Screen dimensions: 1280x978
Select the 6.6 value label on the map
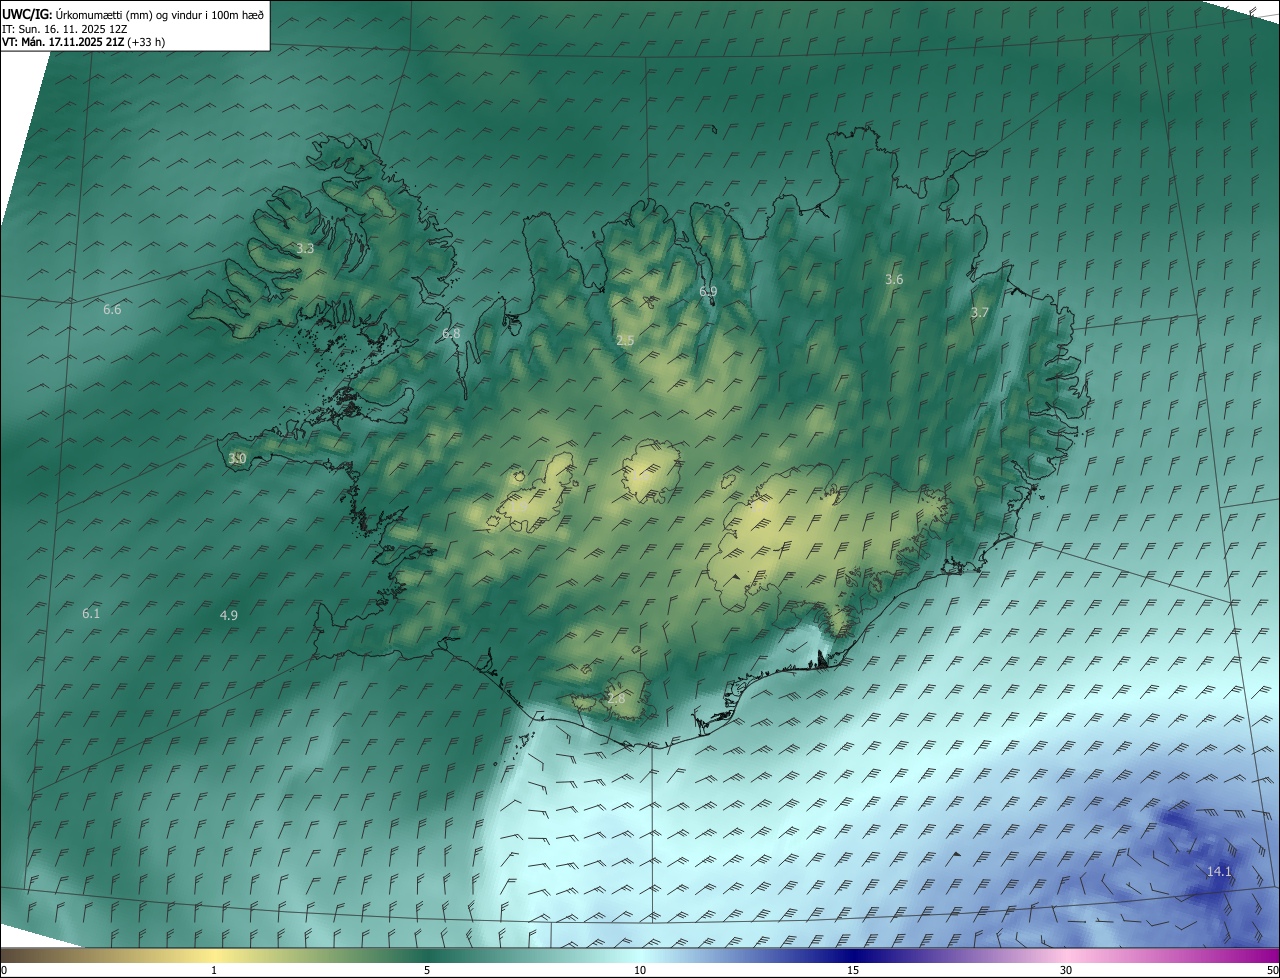pos(112,310)
